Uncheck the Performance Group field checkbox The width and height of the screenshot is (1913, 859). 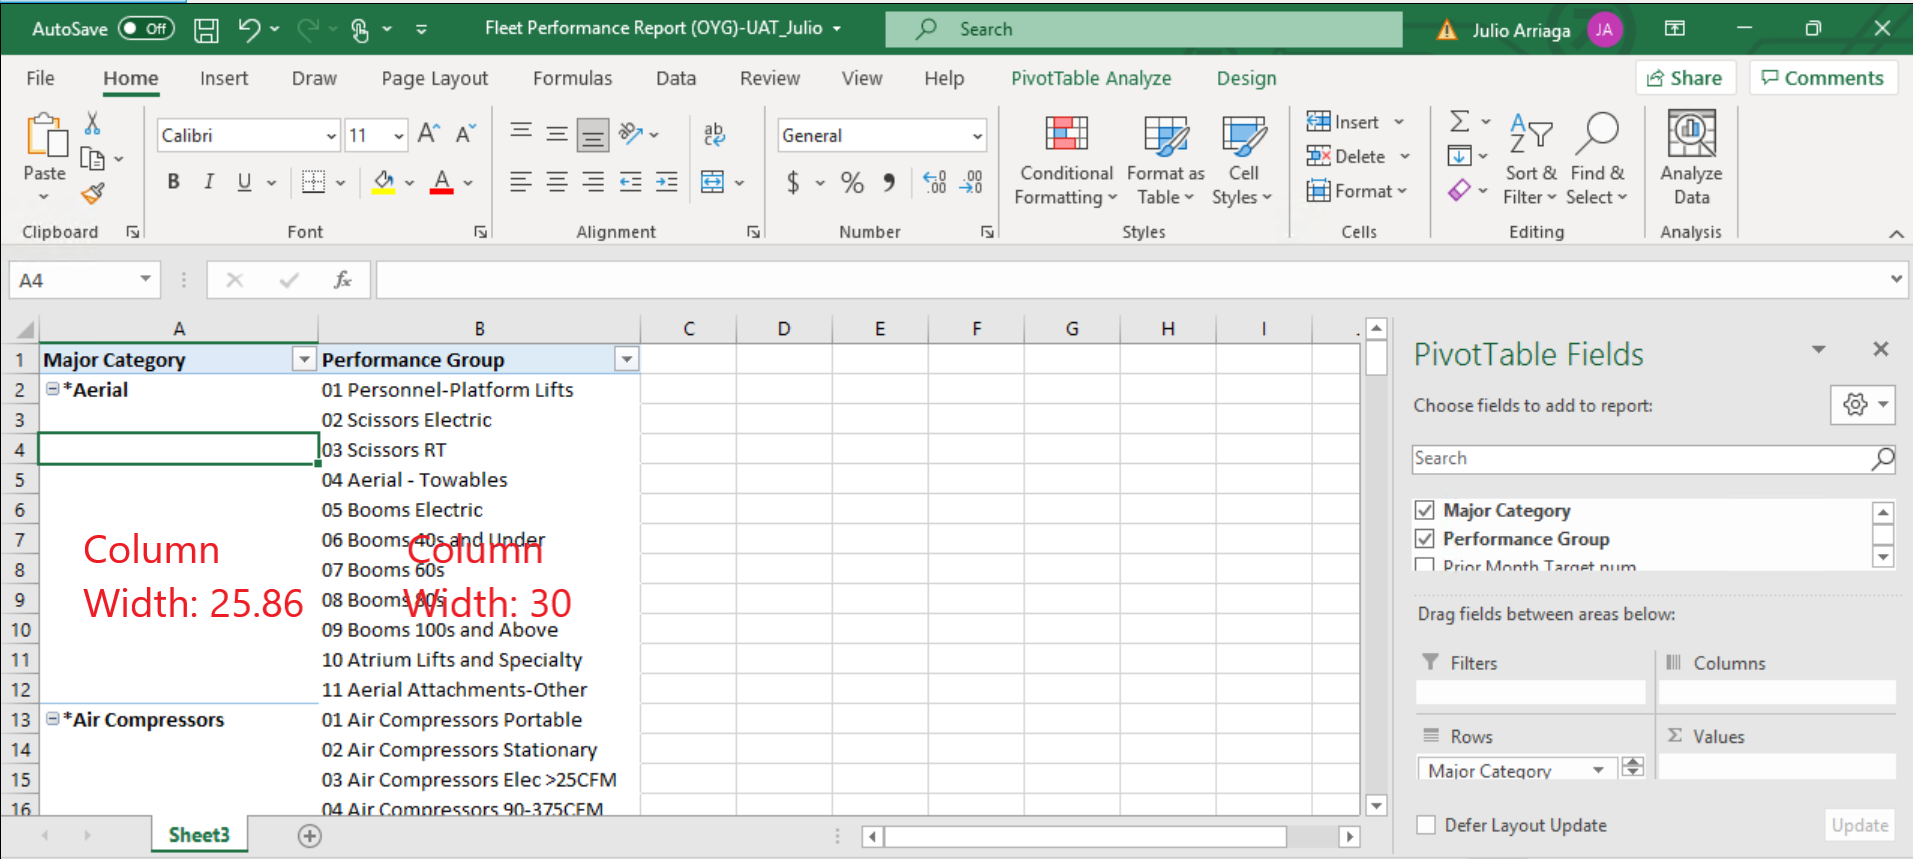point(1425,539)
